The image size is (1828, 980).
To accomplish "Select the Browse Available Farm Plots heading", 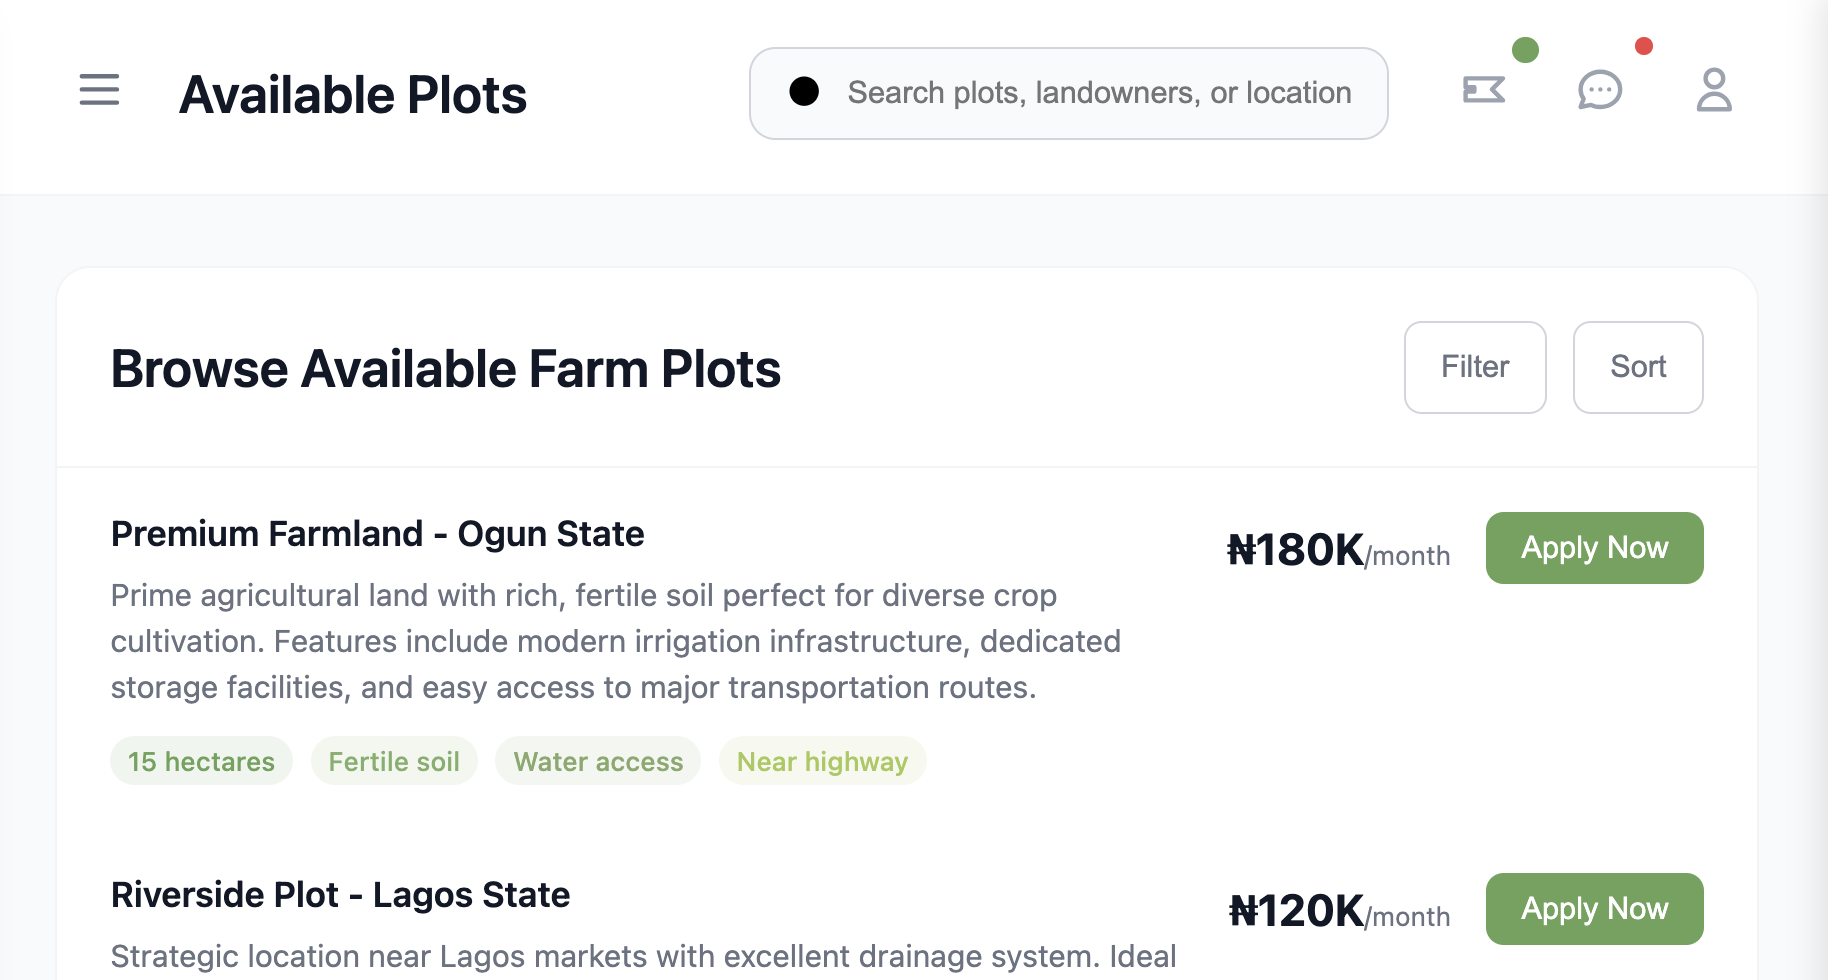I will point(445,369).
